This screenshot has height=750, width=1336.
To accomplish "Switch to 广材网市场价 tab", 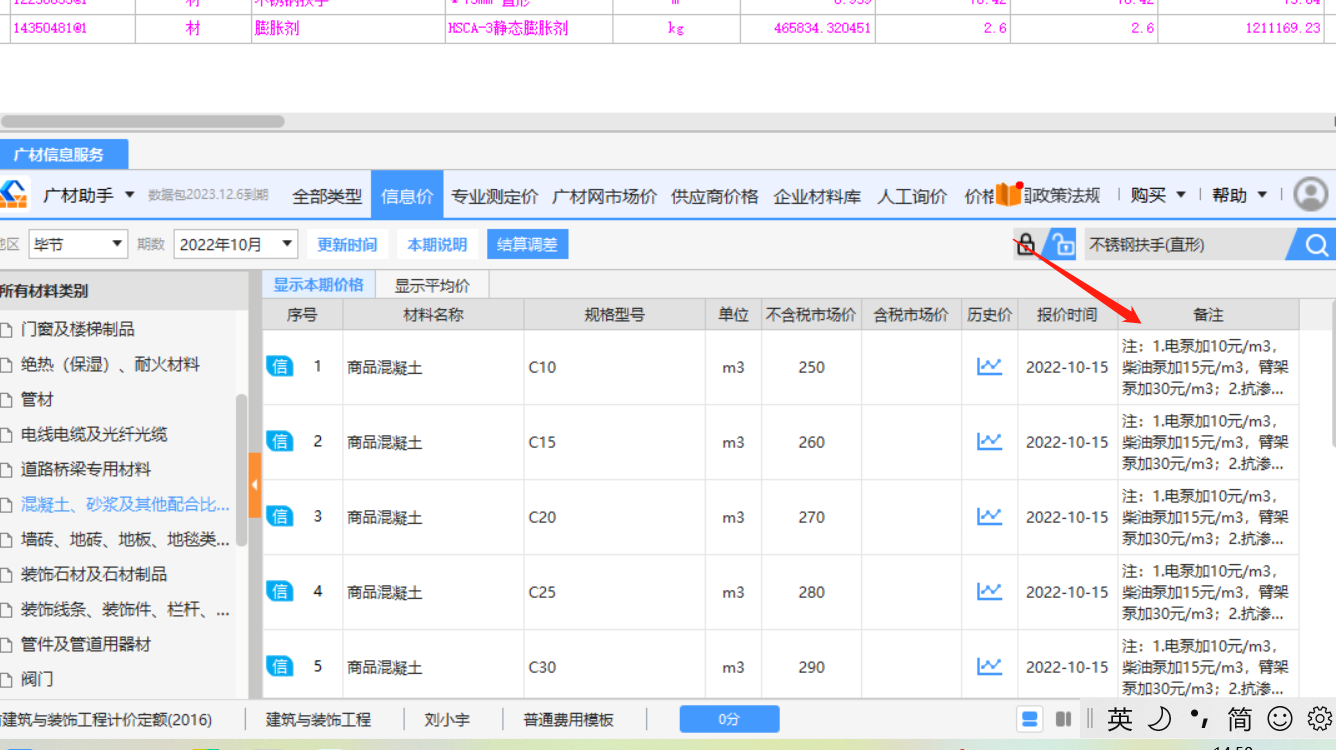I will click(604, 196).
